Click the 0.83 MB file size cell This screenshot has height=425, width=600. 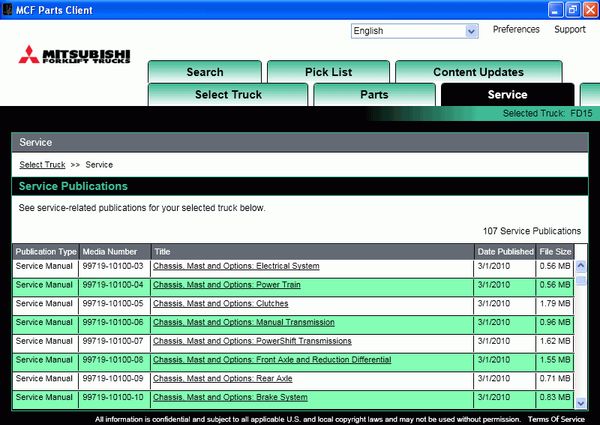[555, 400]
